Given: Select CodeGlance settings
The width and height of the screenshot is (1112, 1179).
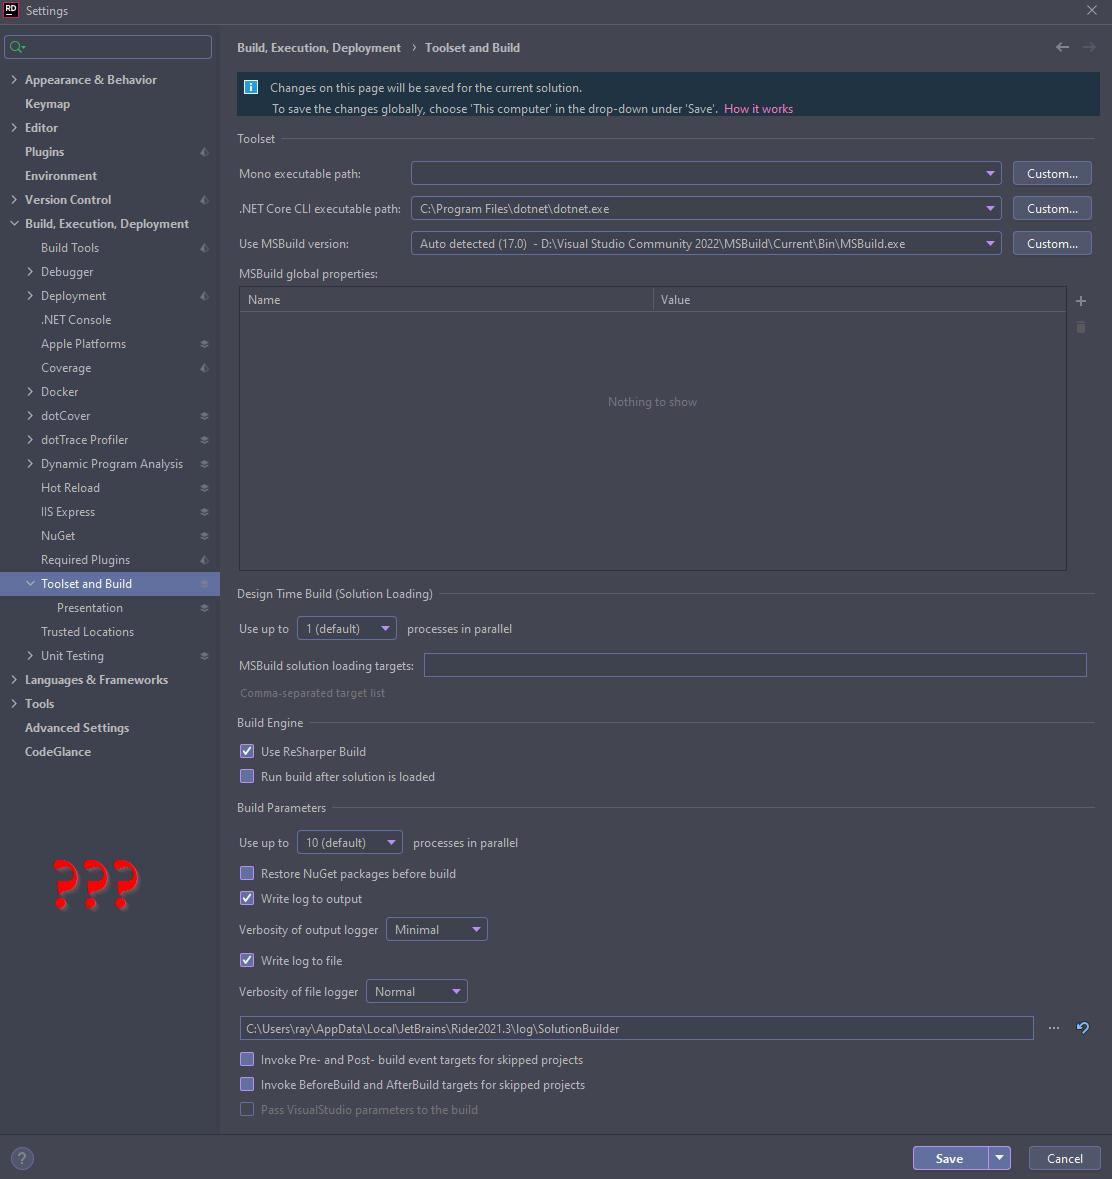Looking at the screenshot, I should [58, 752].
